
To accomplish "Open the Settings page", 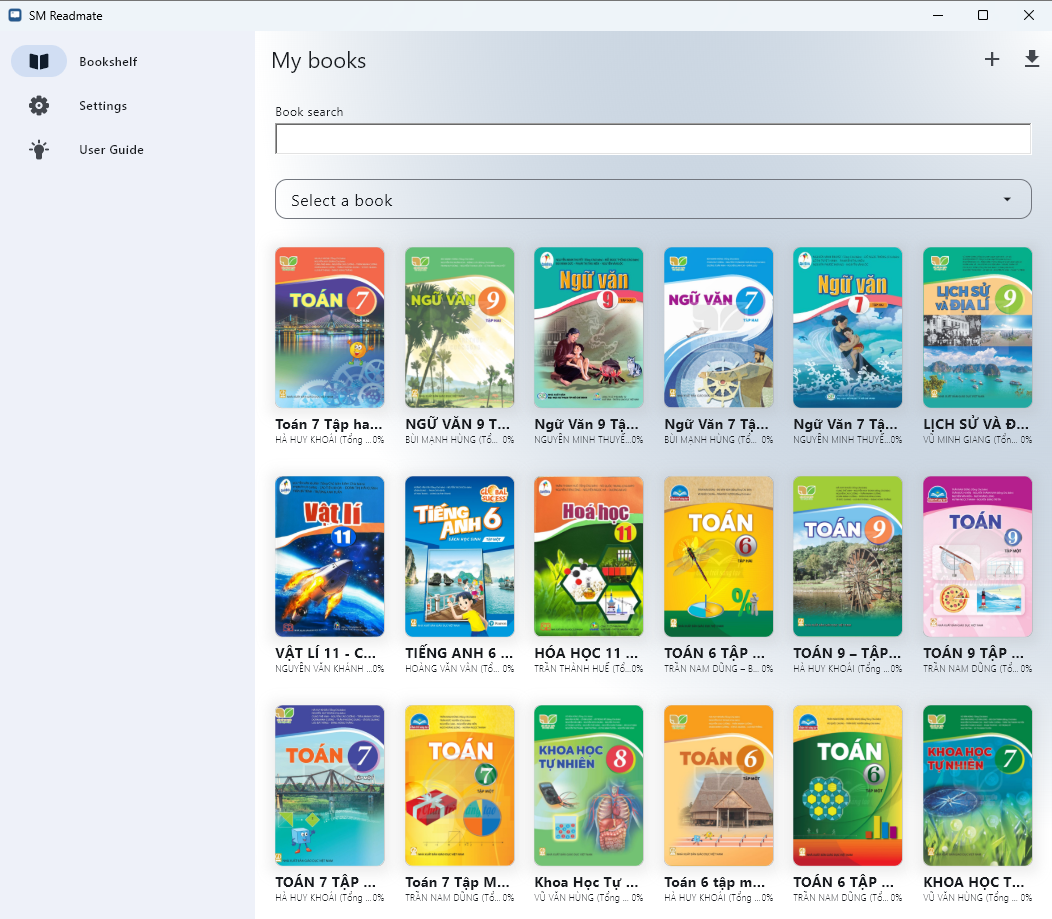I will pyautogui.click(x=103, y=106).
